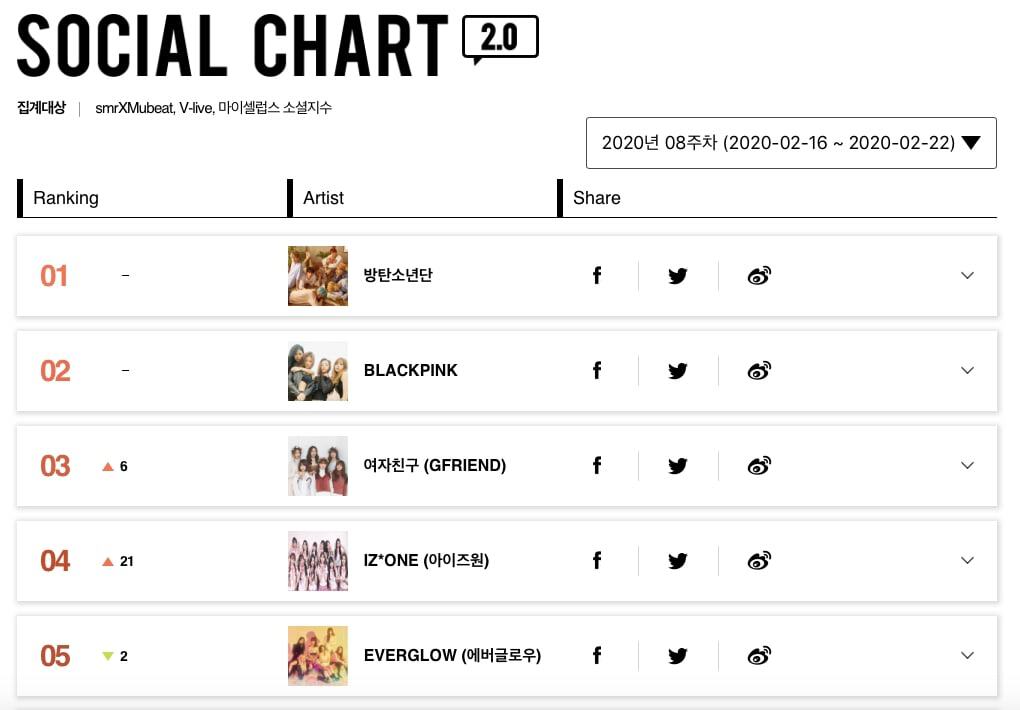Share IZ*ONE ranking on Weibo
Screen dimensions: 1020x710
coord(759,561)
